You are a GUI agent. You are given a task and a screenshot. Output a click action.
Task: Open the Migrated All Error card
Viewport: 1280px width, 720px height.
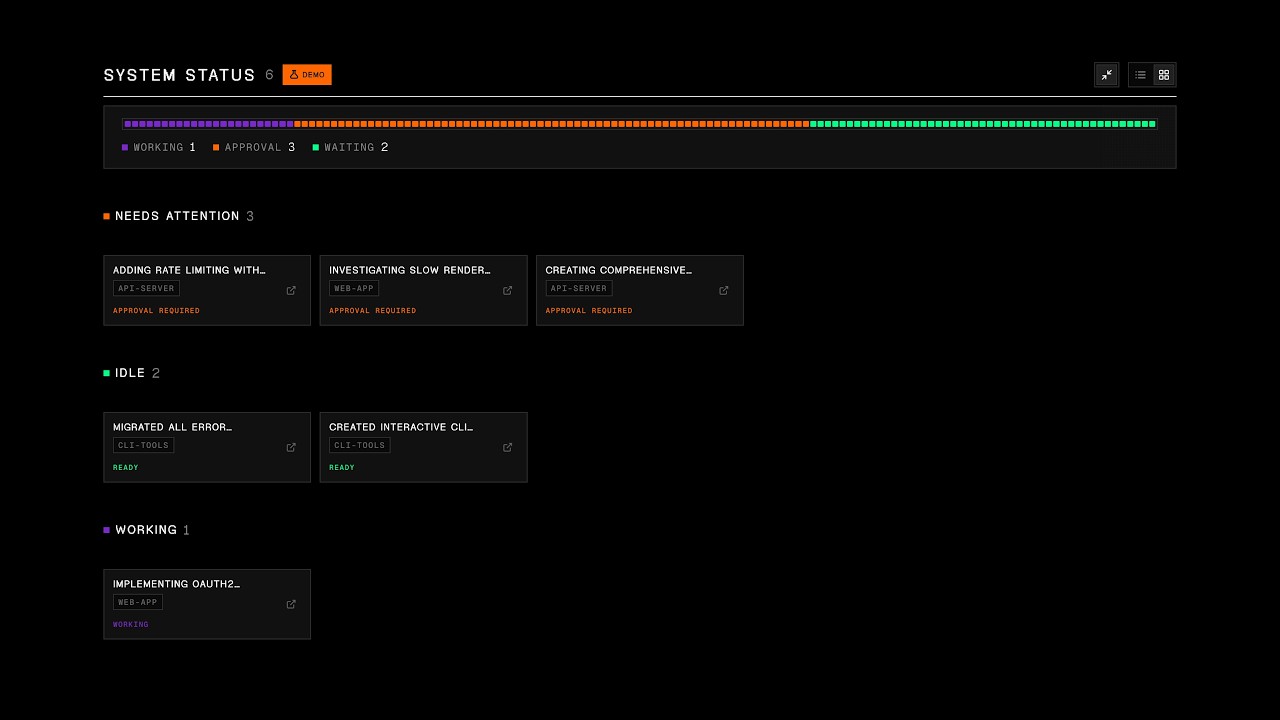(x=207, y=447)
